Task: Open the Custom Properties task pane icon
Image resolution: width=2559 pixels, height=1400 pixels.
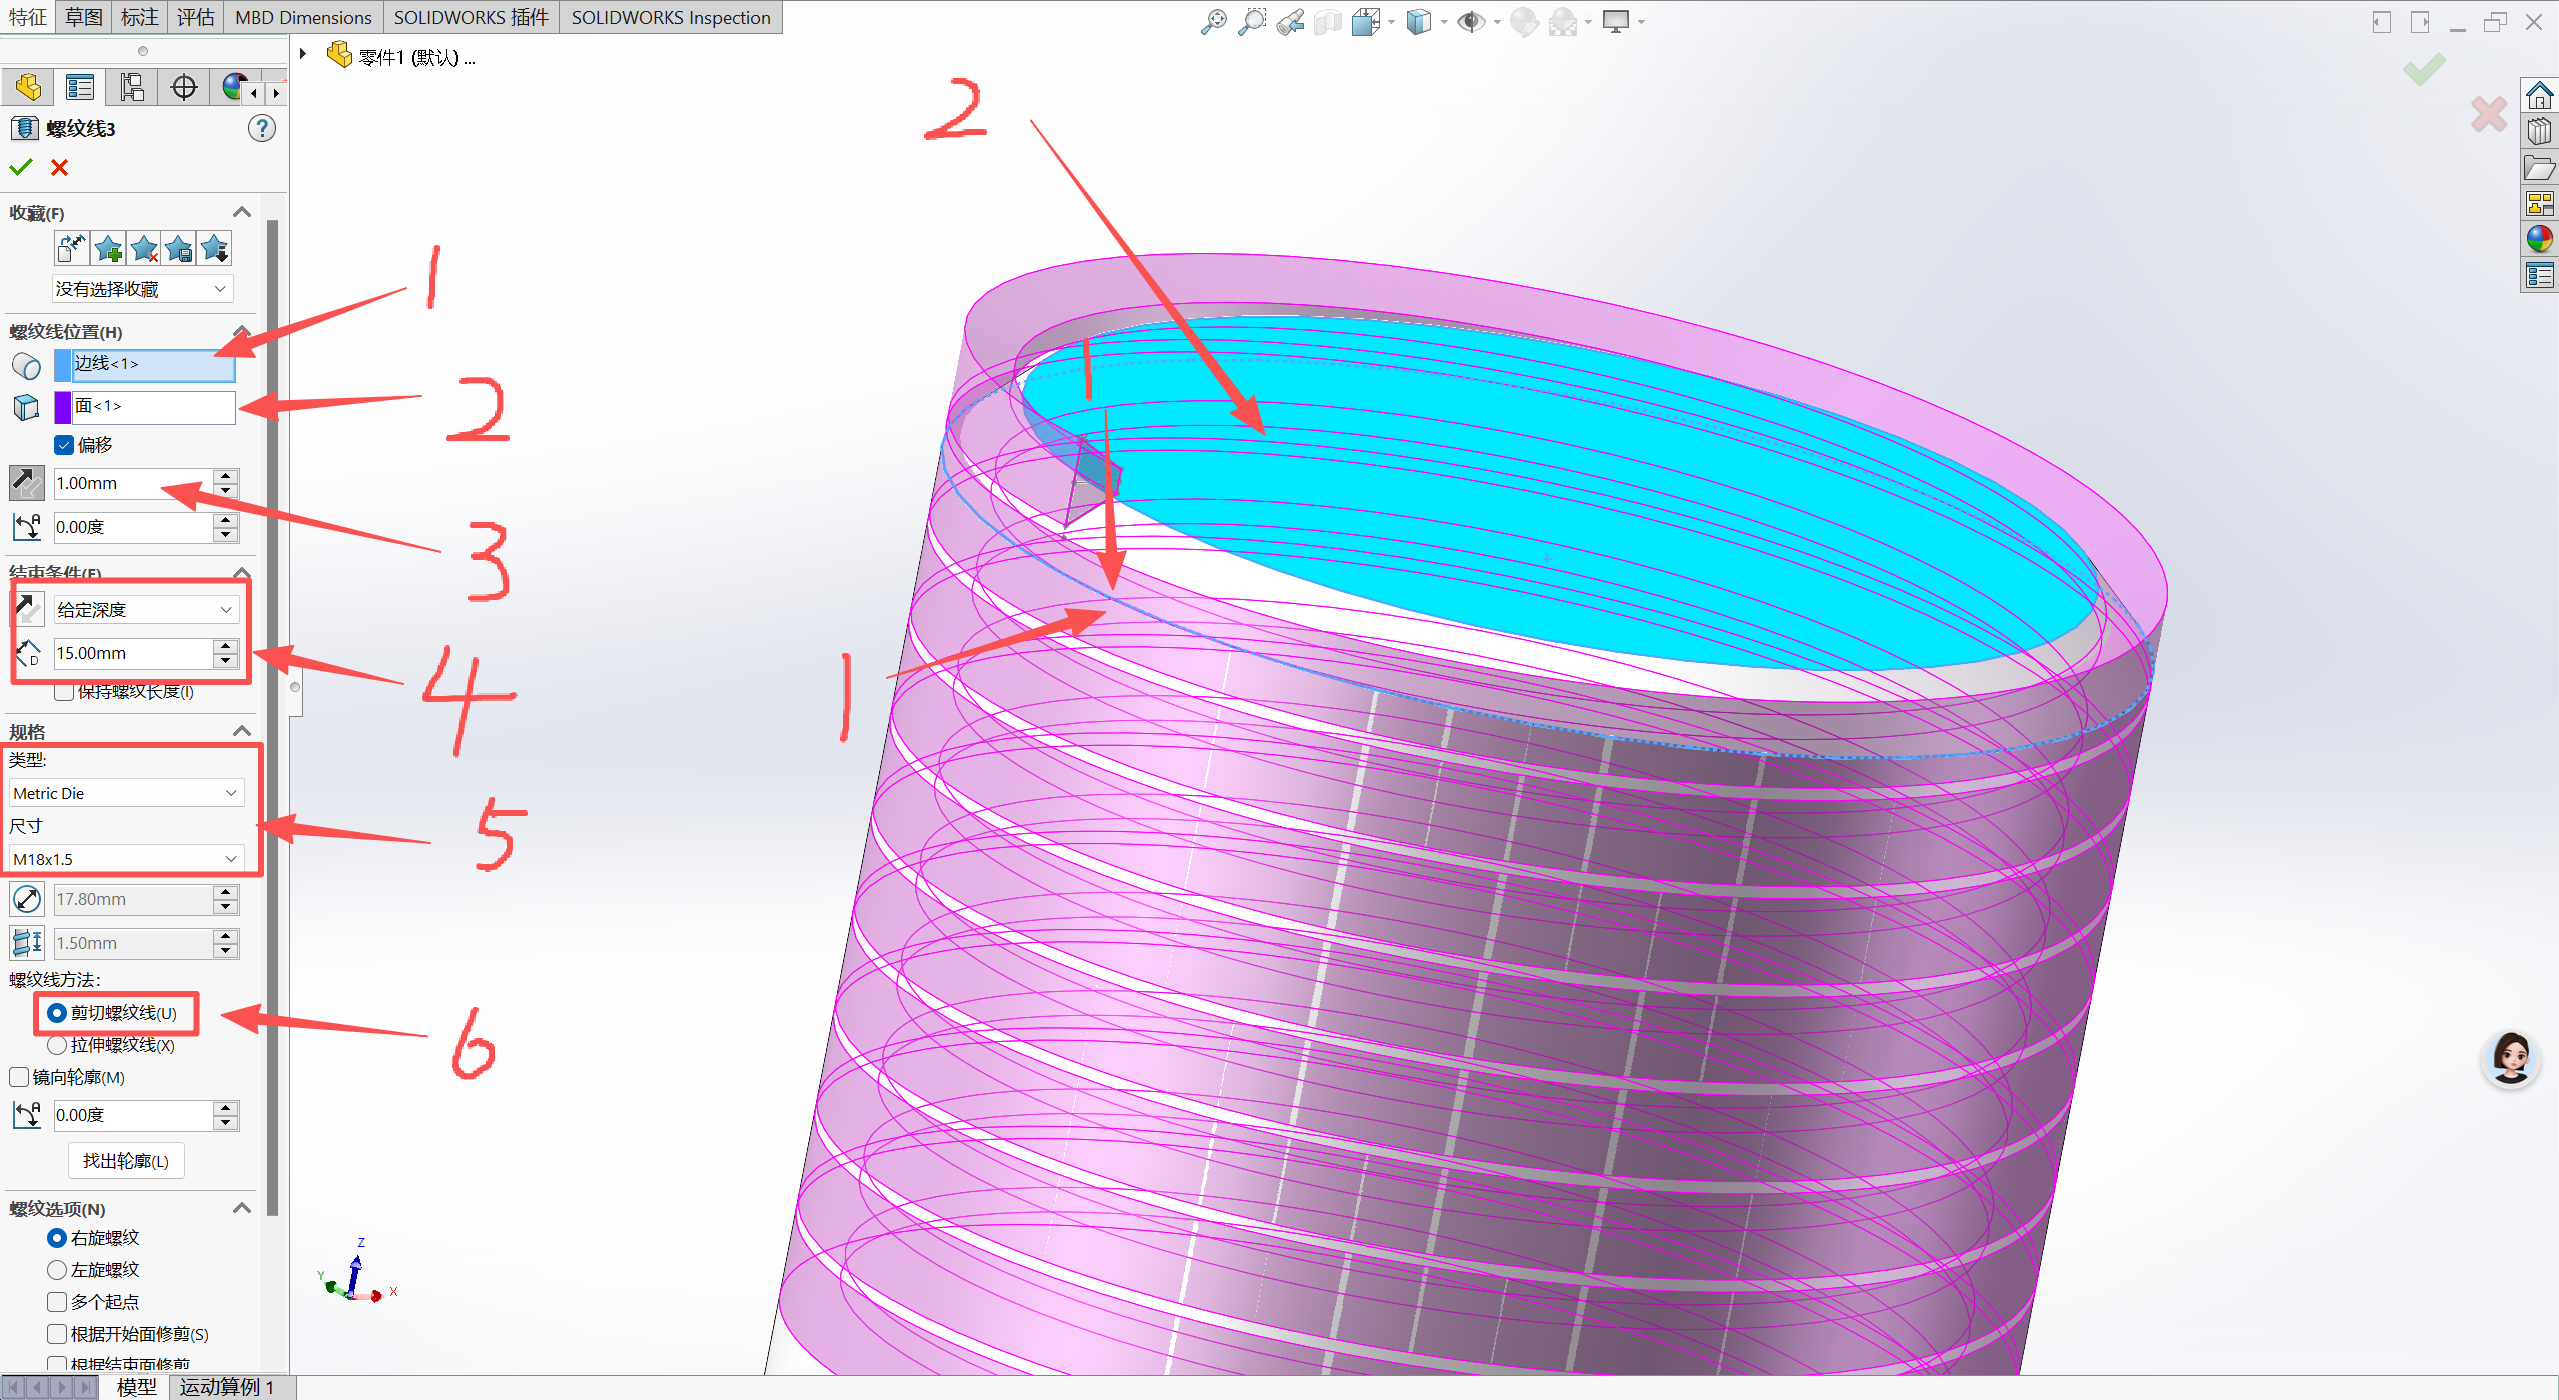Action: [x=2540, y=275]
